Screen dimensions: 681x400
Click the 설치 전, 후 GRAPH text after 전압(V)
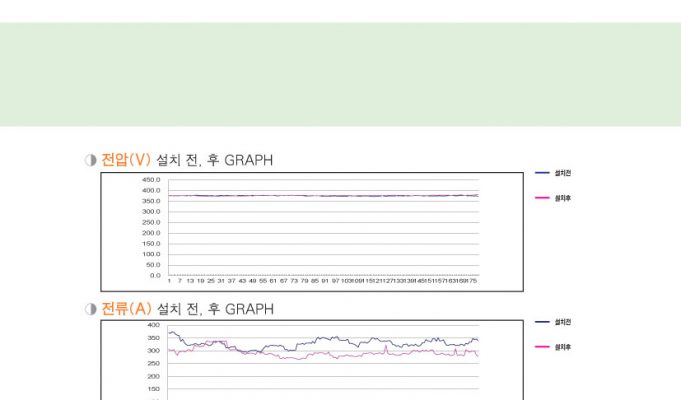click(214, 160)
